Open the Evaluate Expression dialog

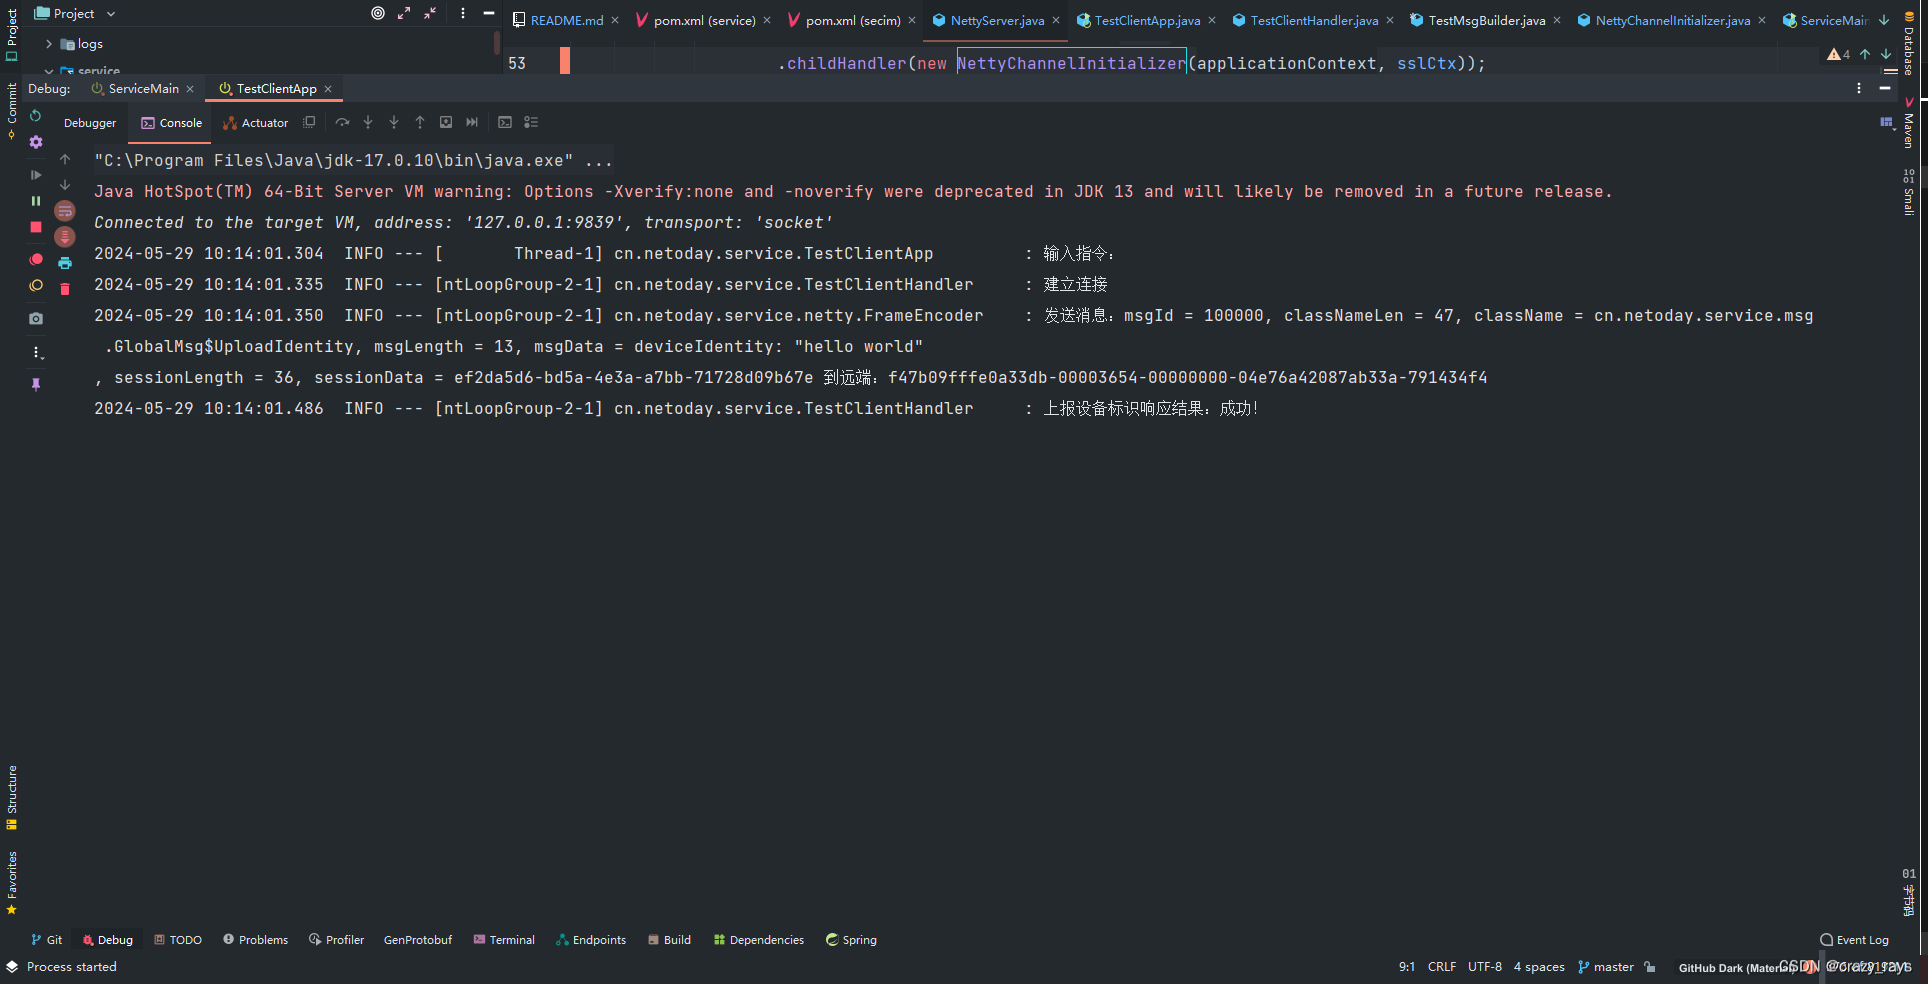[505, 122]
